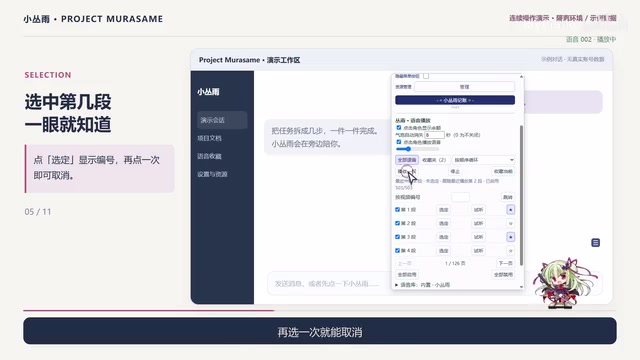The image size is (640, 360).
Task: Click the 全部启用 button
Action: pyautogui.click(x=407, y=275)
